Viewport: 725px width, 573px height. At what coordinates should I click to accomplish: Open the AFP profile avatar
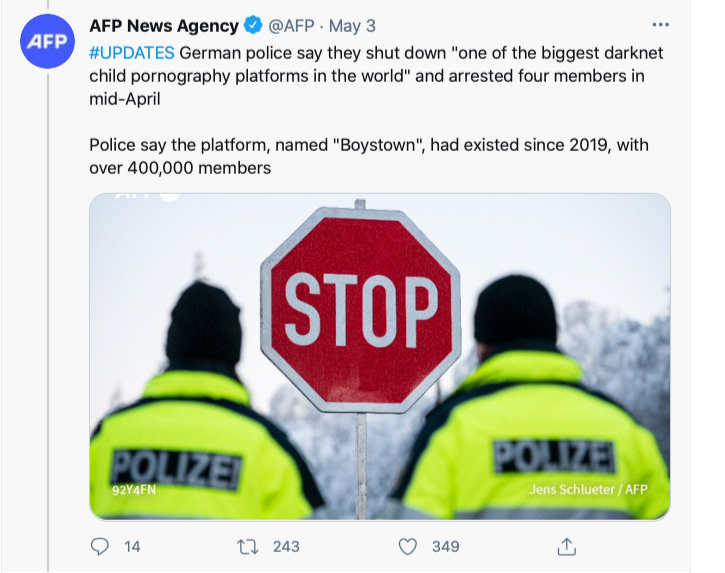[x=46, y=42]
